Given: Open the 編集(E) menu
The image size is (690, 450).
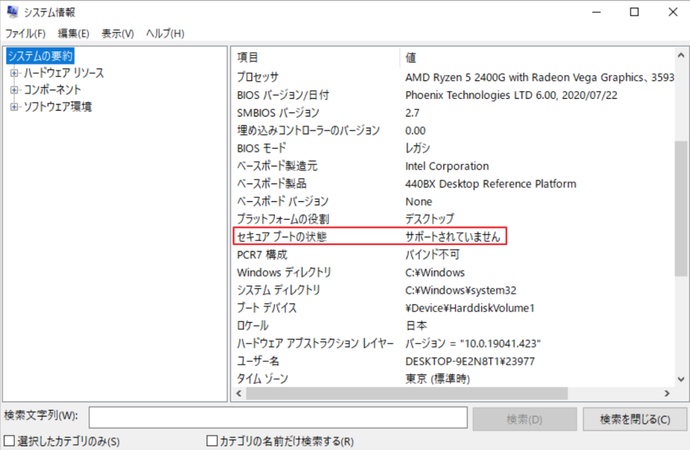Looking at the screenshot, I should [x=73, y=34].
